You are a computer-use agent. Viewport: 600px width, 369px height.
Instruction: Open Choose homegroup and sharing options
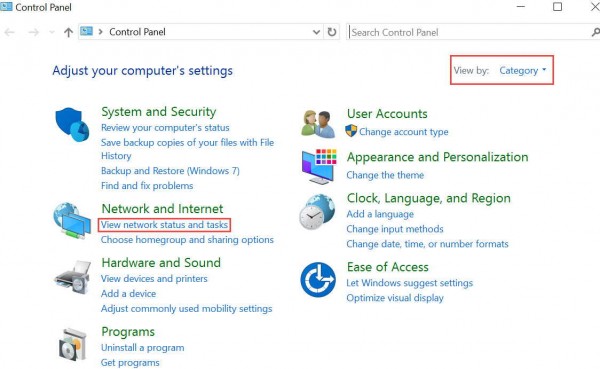point(187,240)
